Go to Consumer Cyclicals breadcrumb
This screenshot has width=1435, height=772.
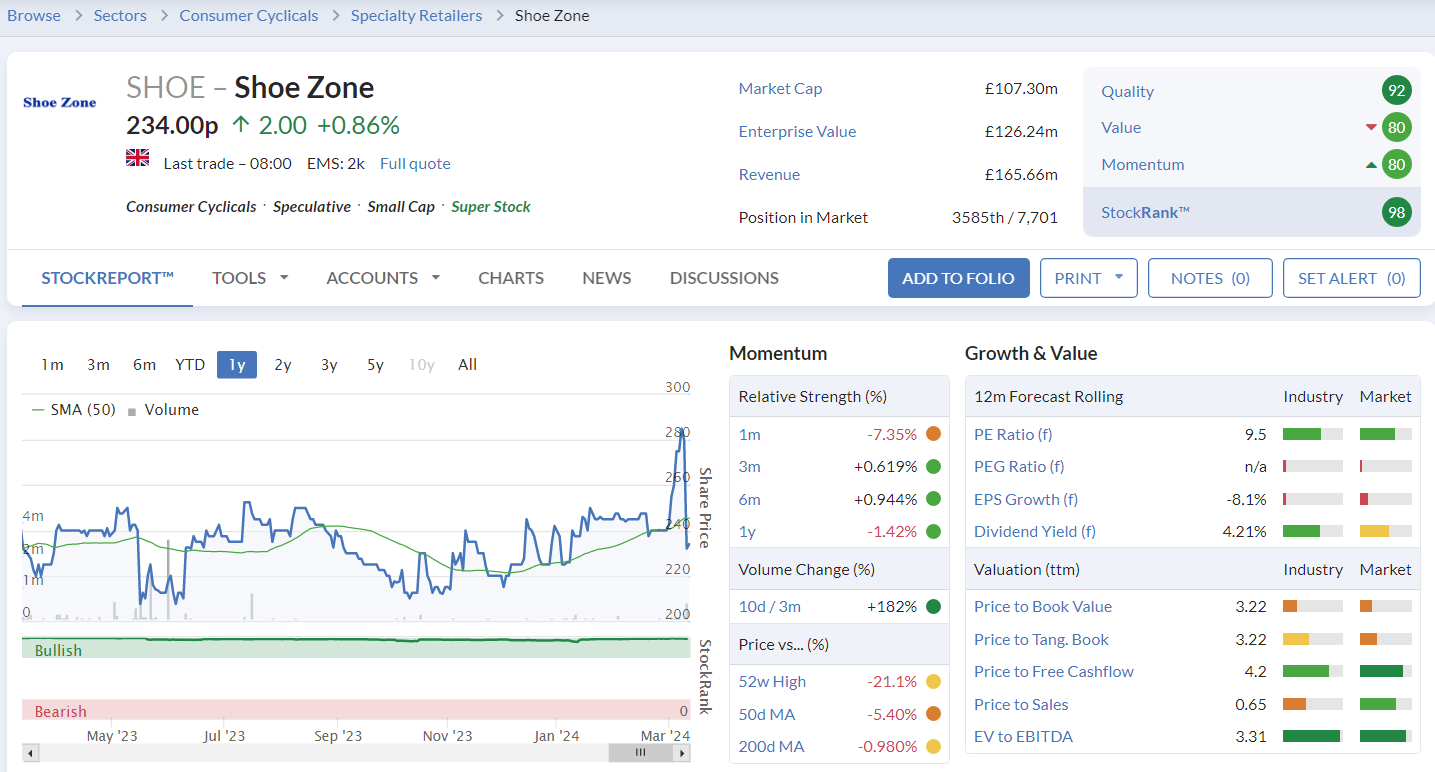pyautogui.click(x=249, y=15)
